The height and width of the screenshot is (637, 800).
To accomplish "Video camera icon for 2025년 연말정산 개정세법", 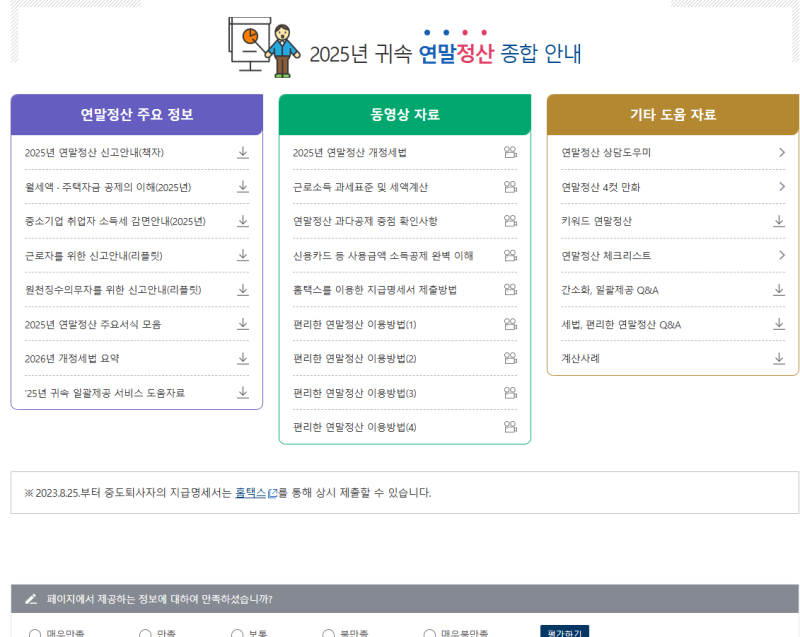I will (x=510, y=152).
